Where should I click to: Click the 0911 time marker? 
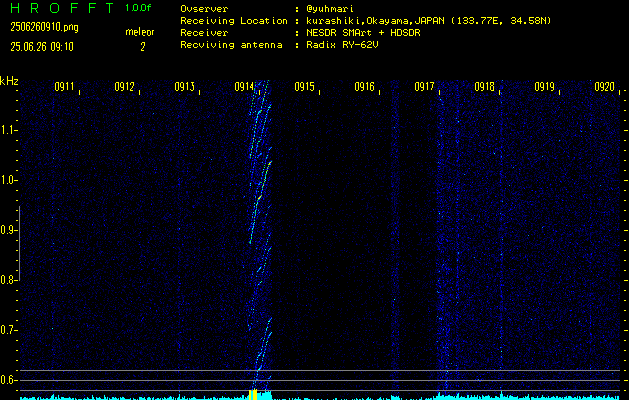64,87
